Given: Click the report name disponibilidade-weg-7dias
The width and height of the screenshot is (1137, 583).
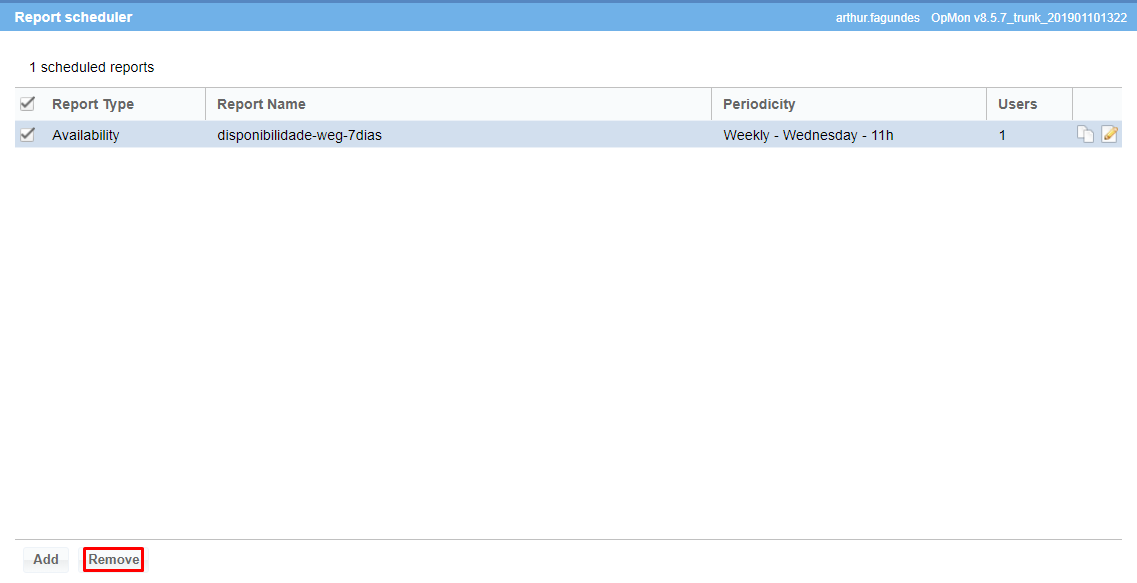Looking at the screenshot, I should tap(299, 135).
